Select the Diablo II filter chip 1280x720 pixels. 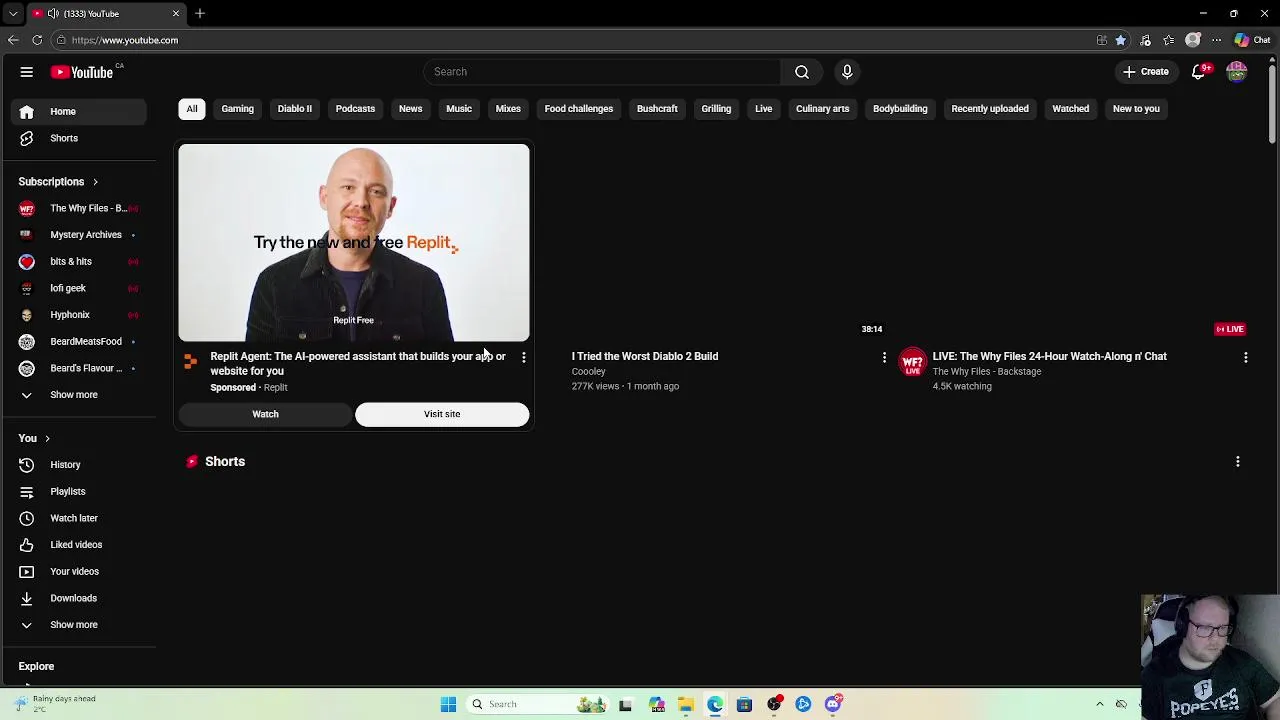coord(295,109)
